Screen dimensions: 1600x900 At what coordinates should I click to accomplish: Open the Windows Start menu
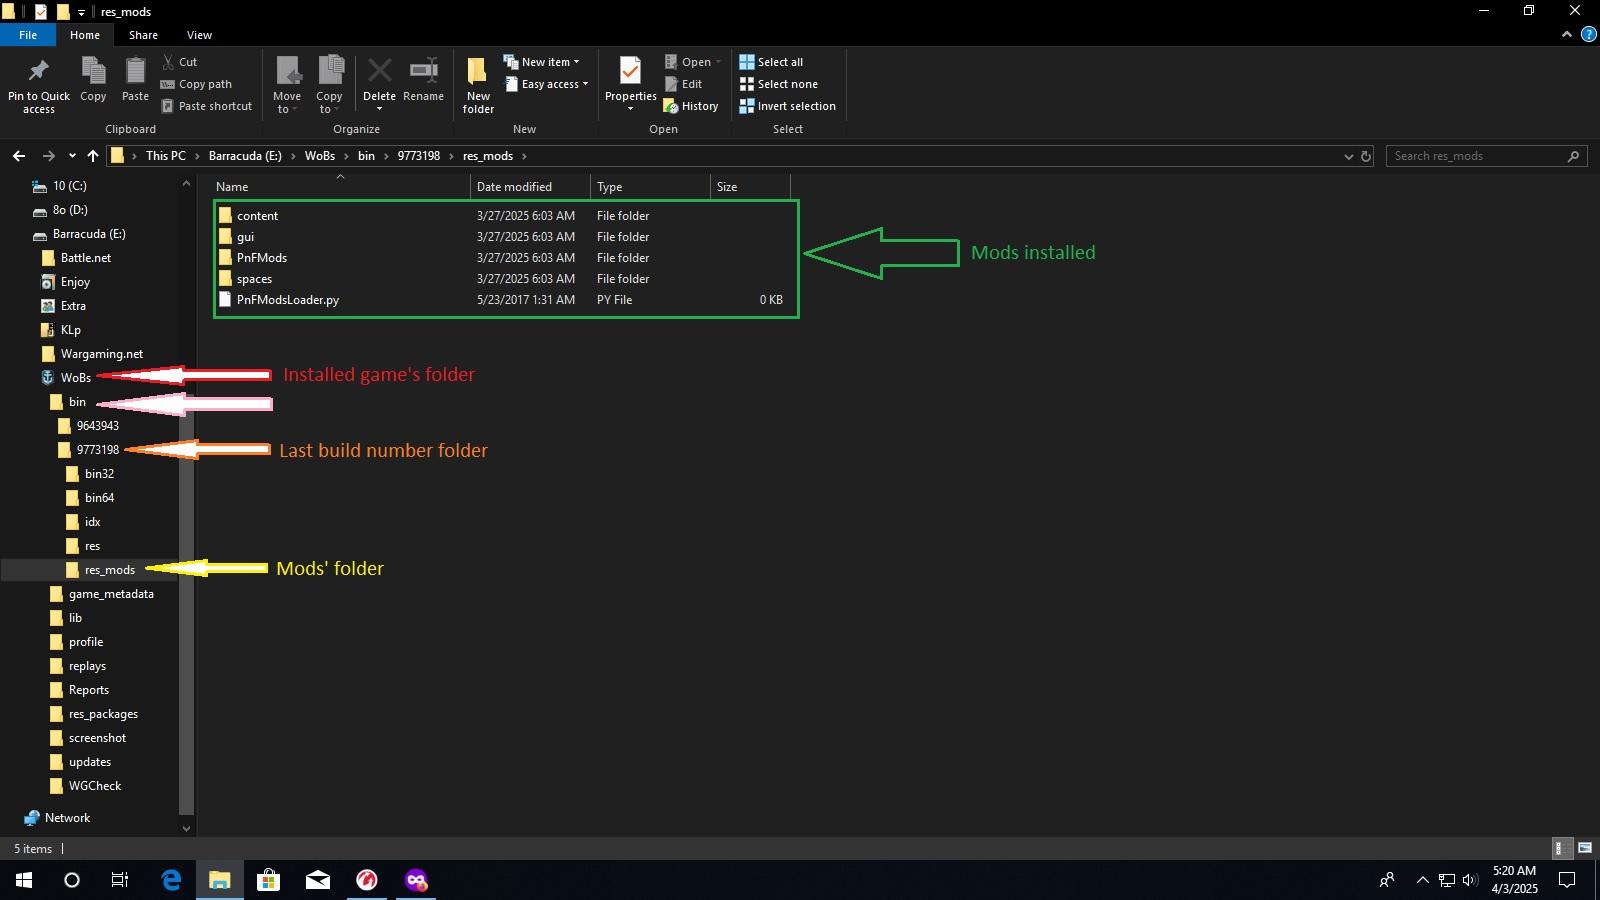pyautogui.click(x=24, y=880)
